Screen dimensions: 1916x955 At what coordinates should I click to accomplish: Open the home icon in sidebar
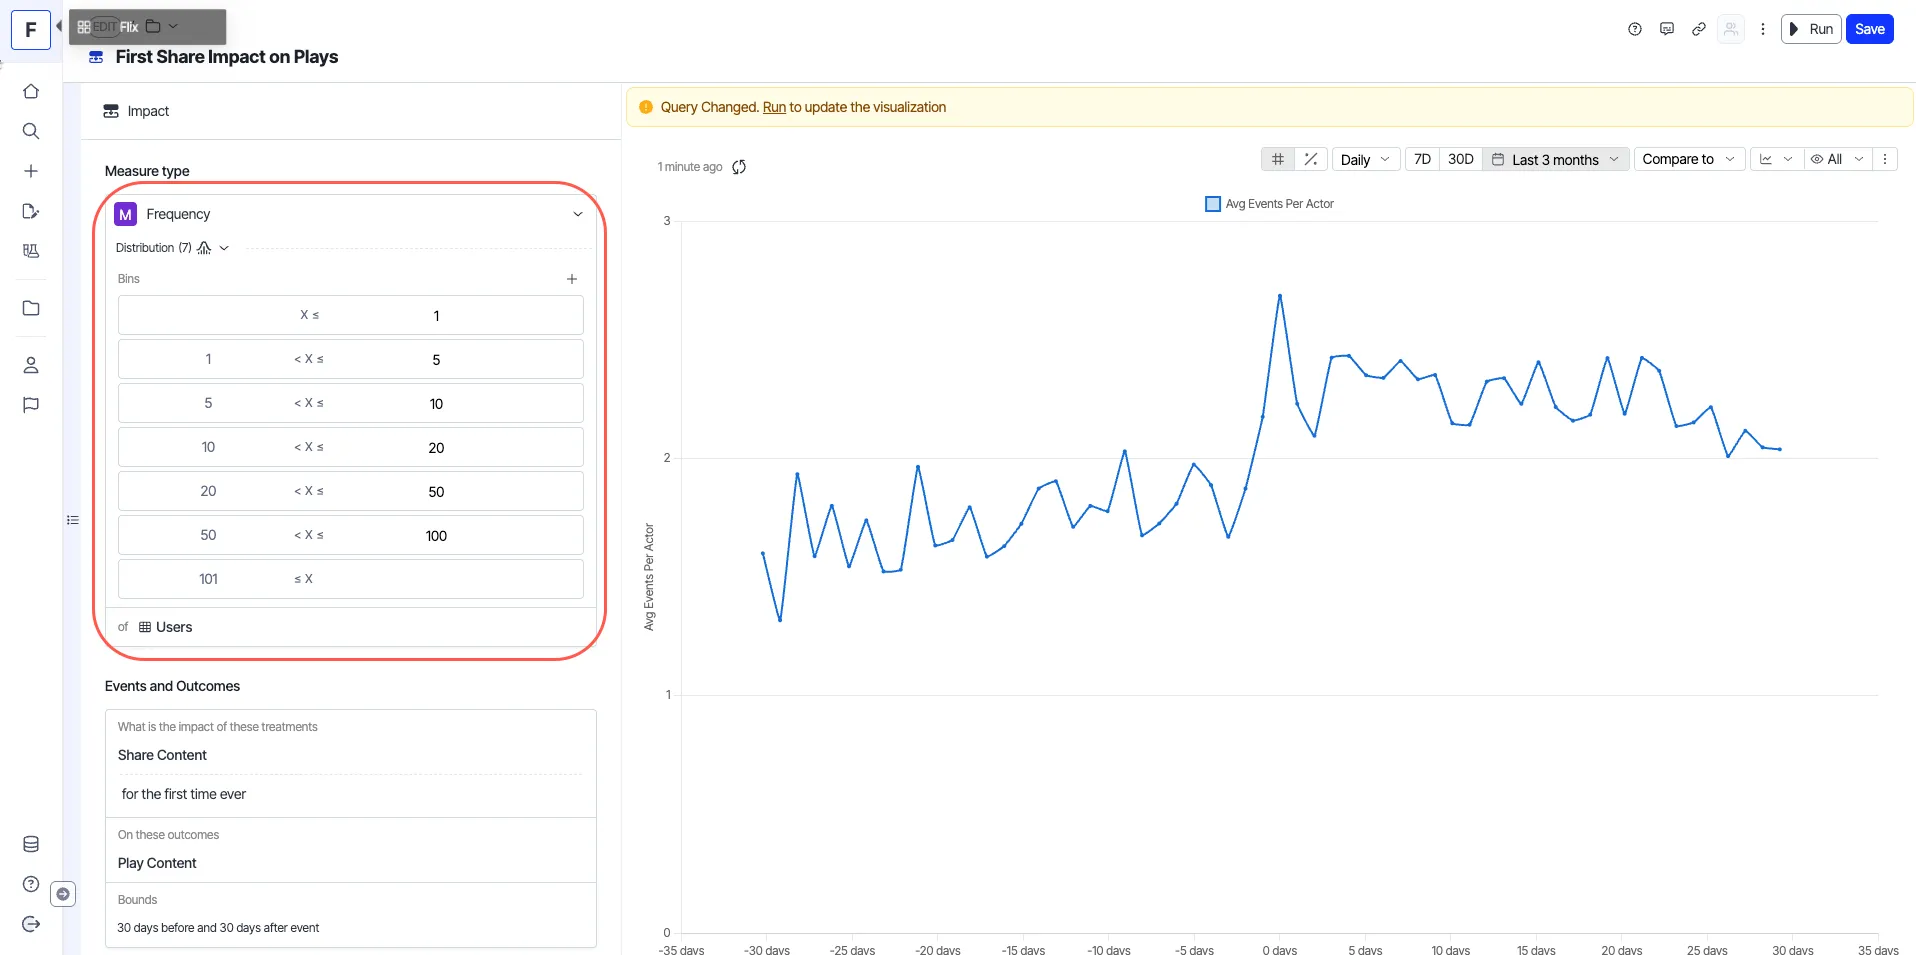[31, 91]
